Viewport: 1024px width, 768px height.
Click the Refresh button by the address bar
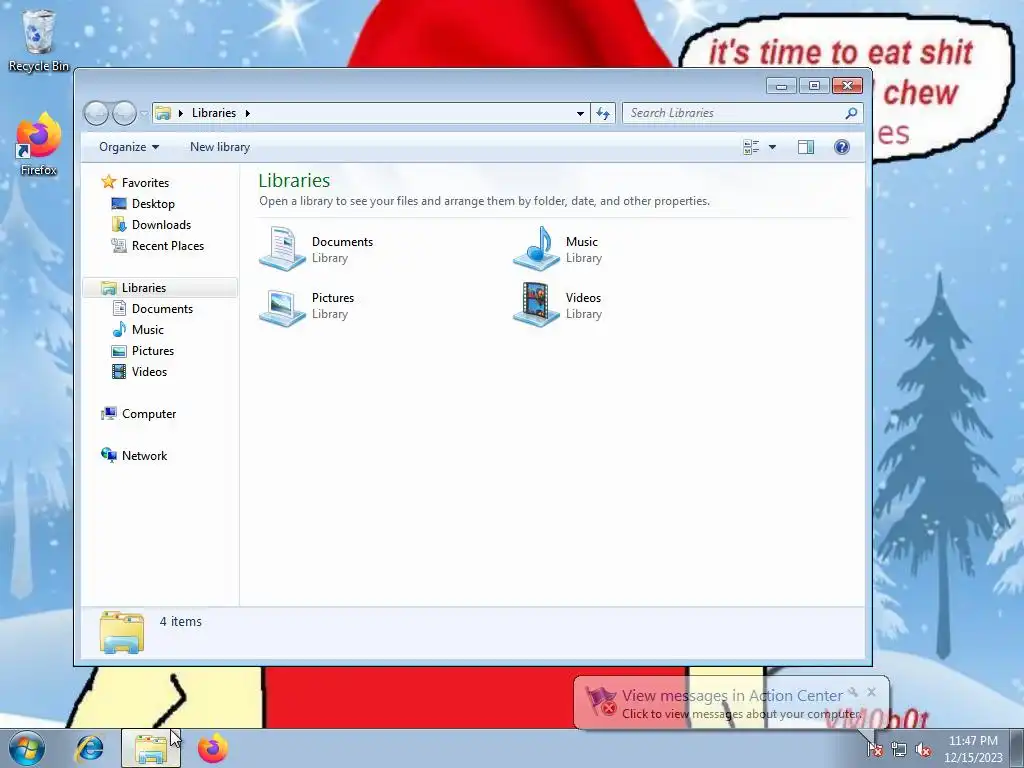(603, 114)
